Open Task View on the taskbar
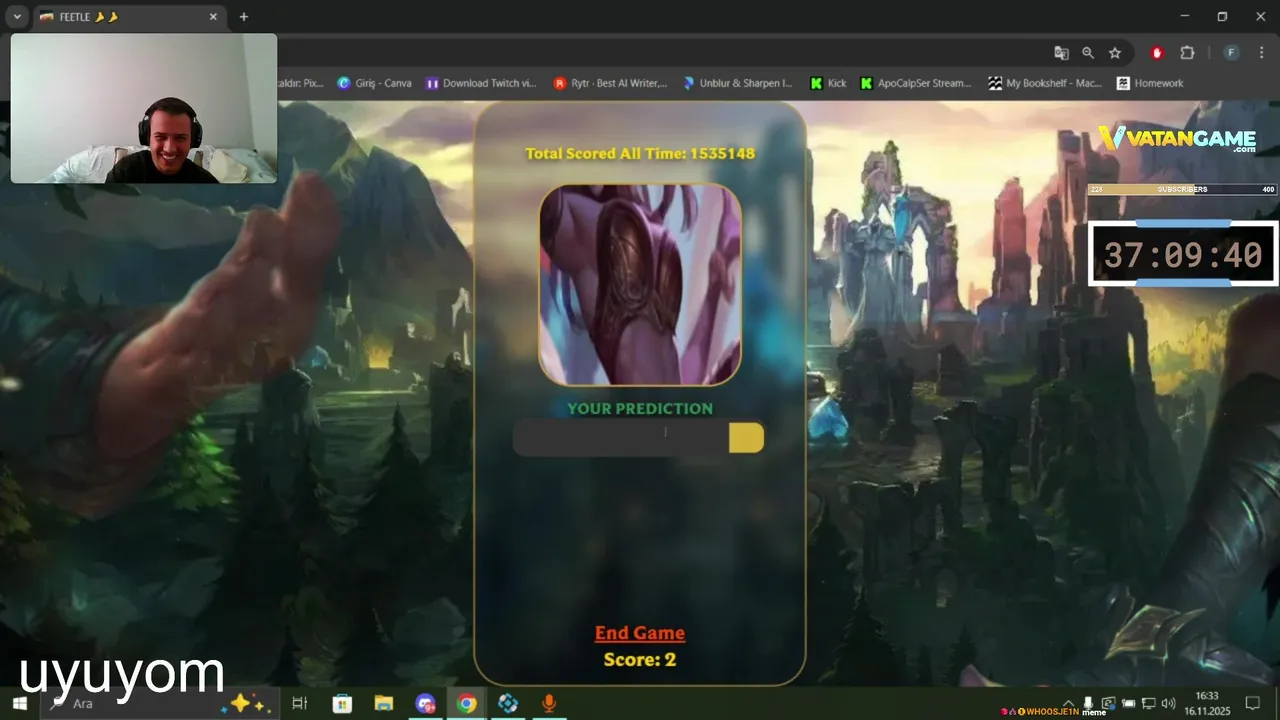The width and height of the screenshot is (1280, 720). coord(299,704)
